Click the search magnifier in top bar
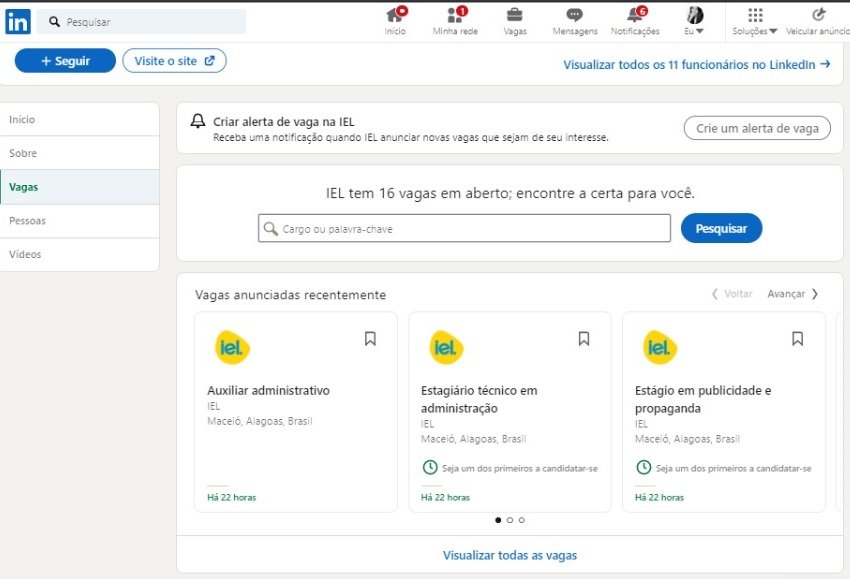 pyautogui.click(x=54, y=22)
